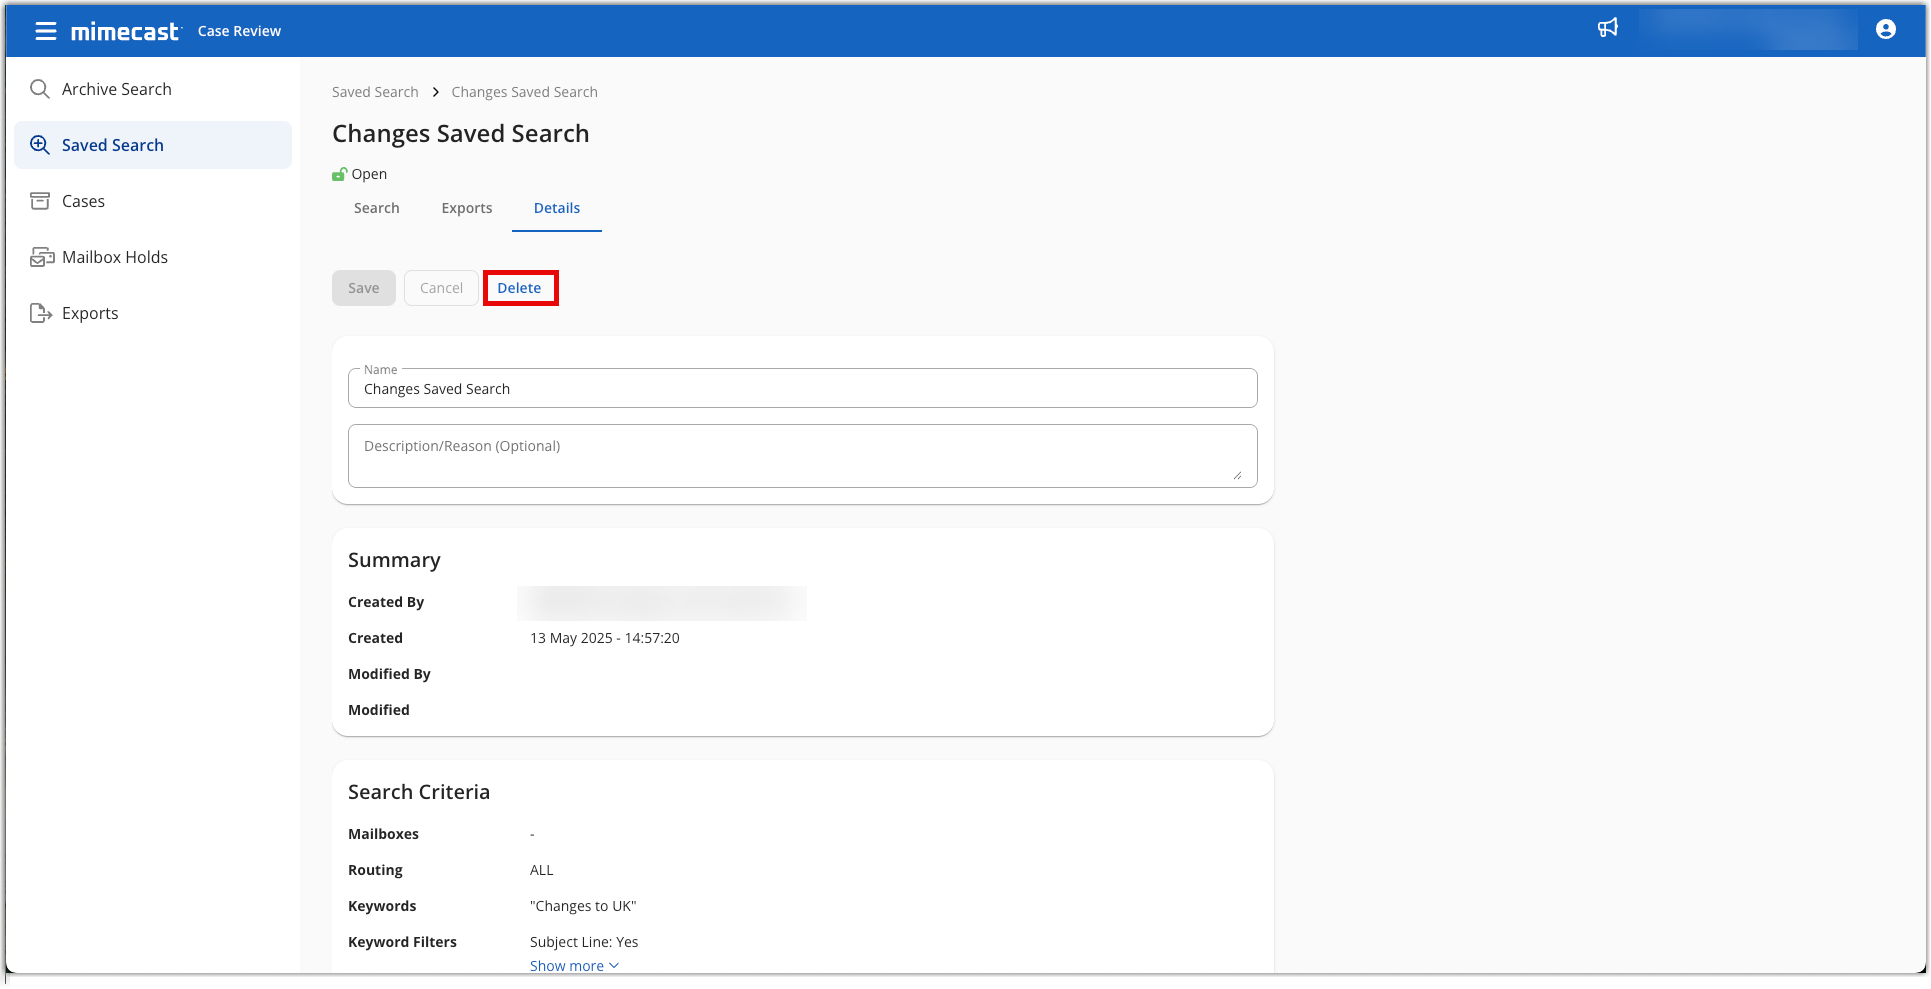Switch to the Search tab
The image size is (1931, 989).
click(376, 208)
